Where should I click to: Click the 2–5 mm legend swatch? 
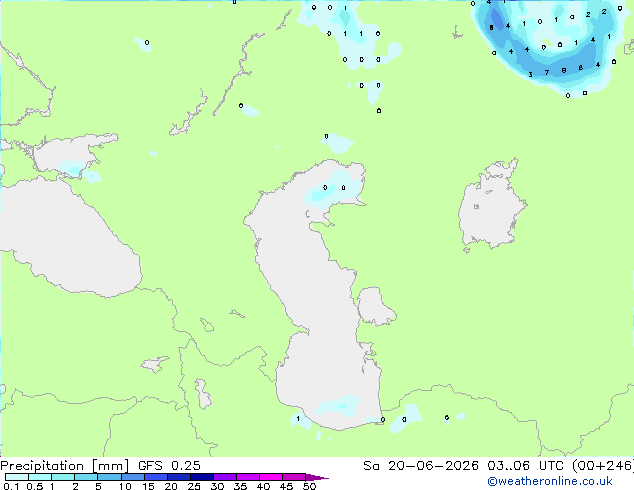(x=86, y=477)
